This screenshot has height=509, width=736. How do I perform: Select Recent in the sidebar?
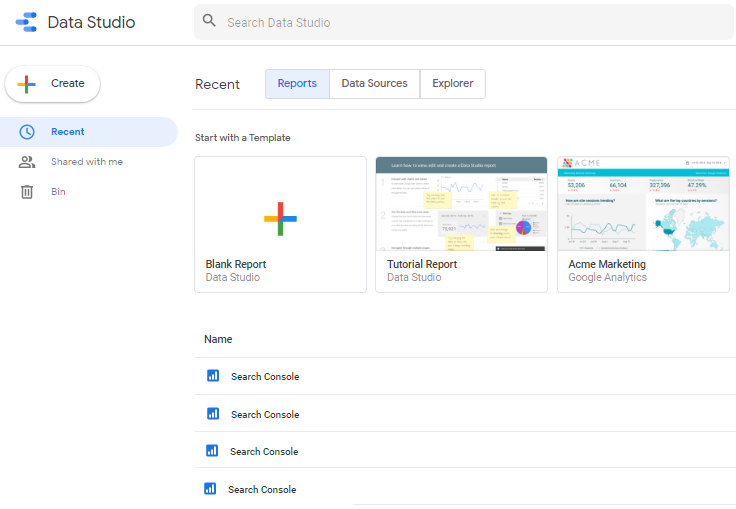(89, 132)
